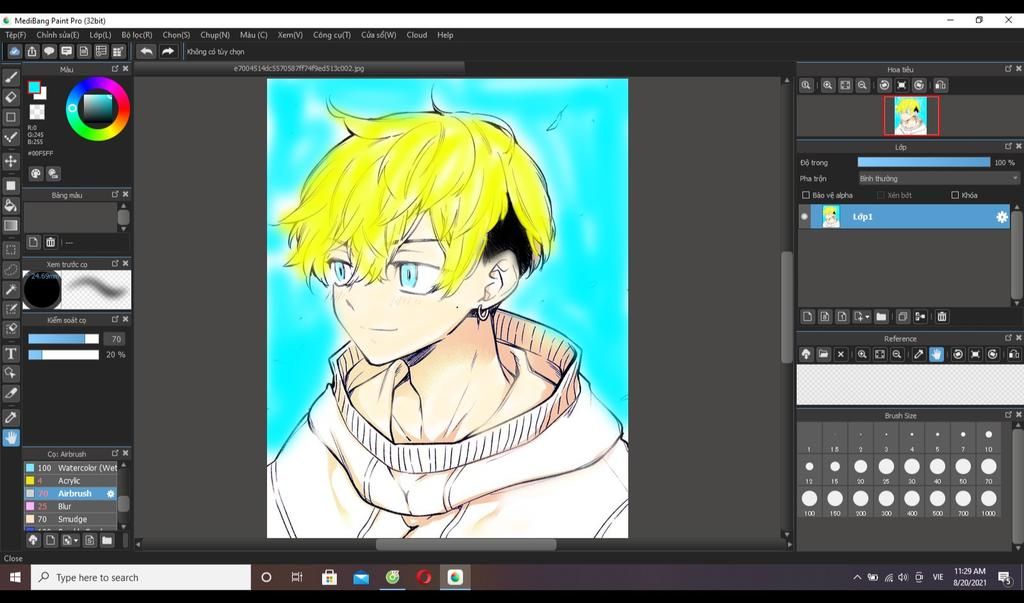Screen dimensions: 1024x603
Task: Switch to the e7004514...jpg document tab
Action: coord(299,68)
